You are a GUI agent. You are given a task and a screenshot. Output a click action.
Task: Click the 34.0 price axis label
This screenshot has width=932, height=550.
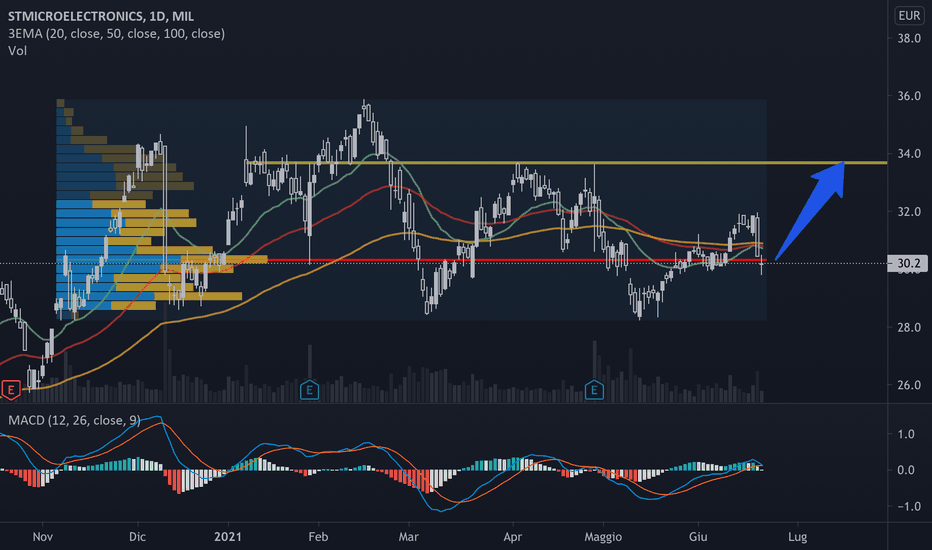point(909,154)
